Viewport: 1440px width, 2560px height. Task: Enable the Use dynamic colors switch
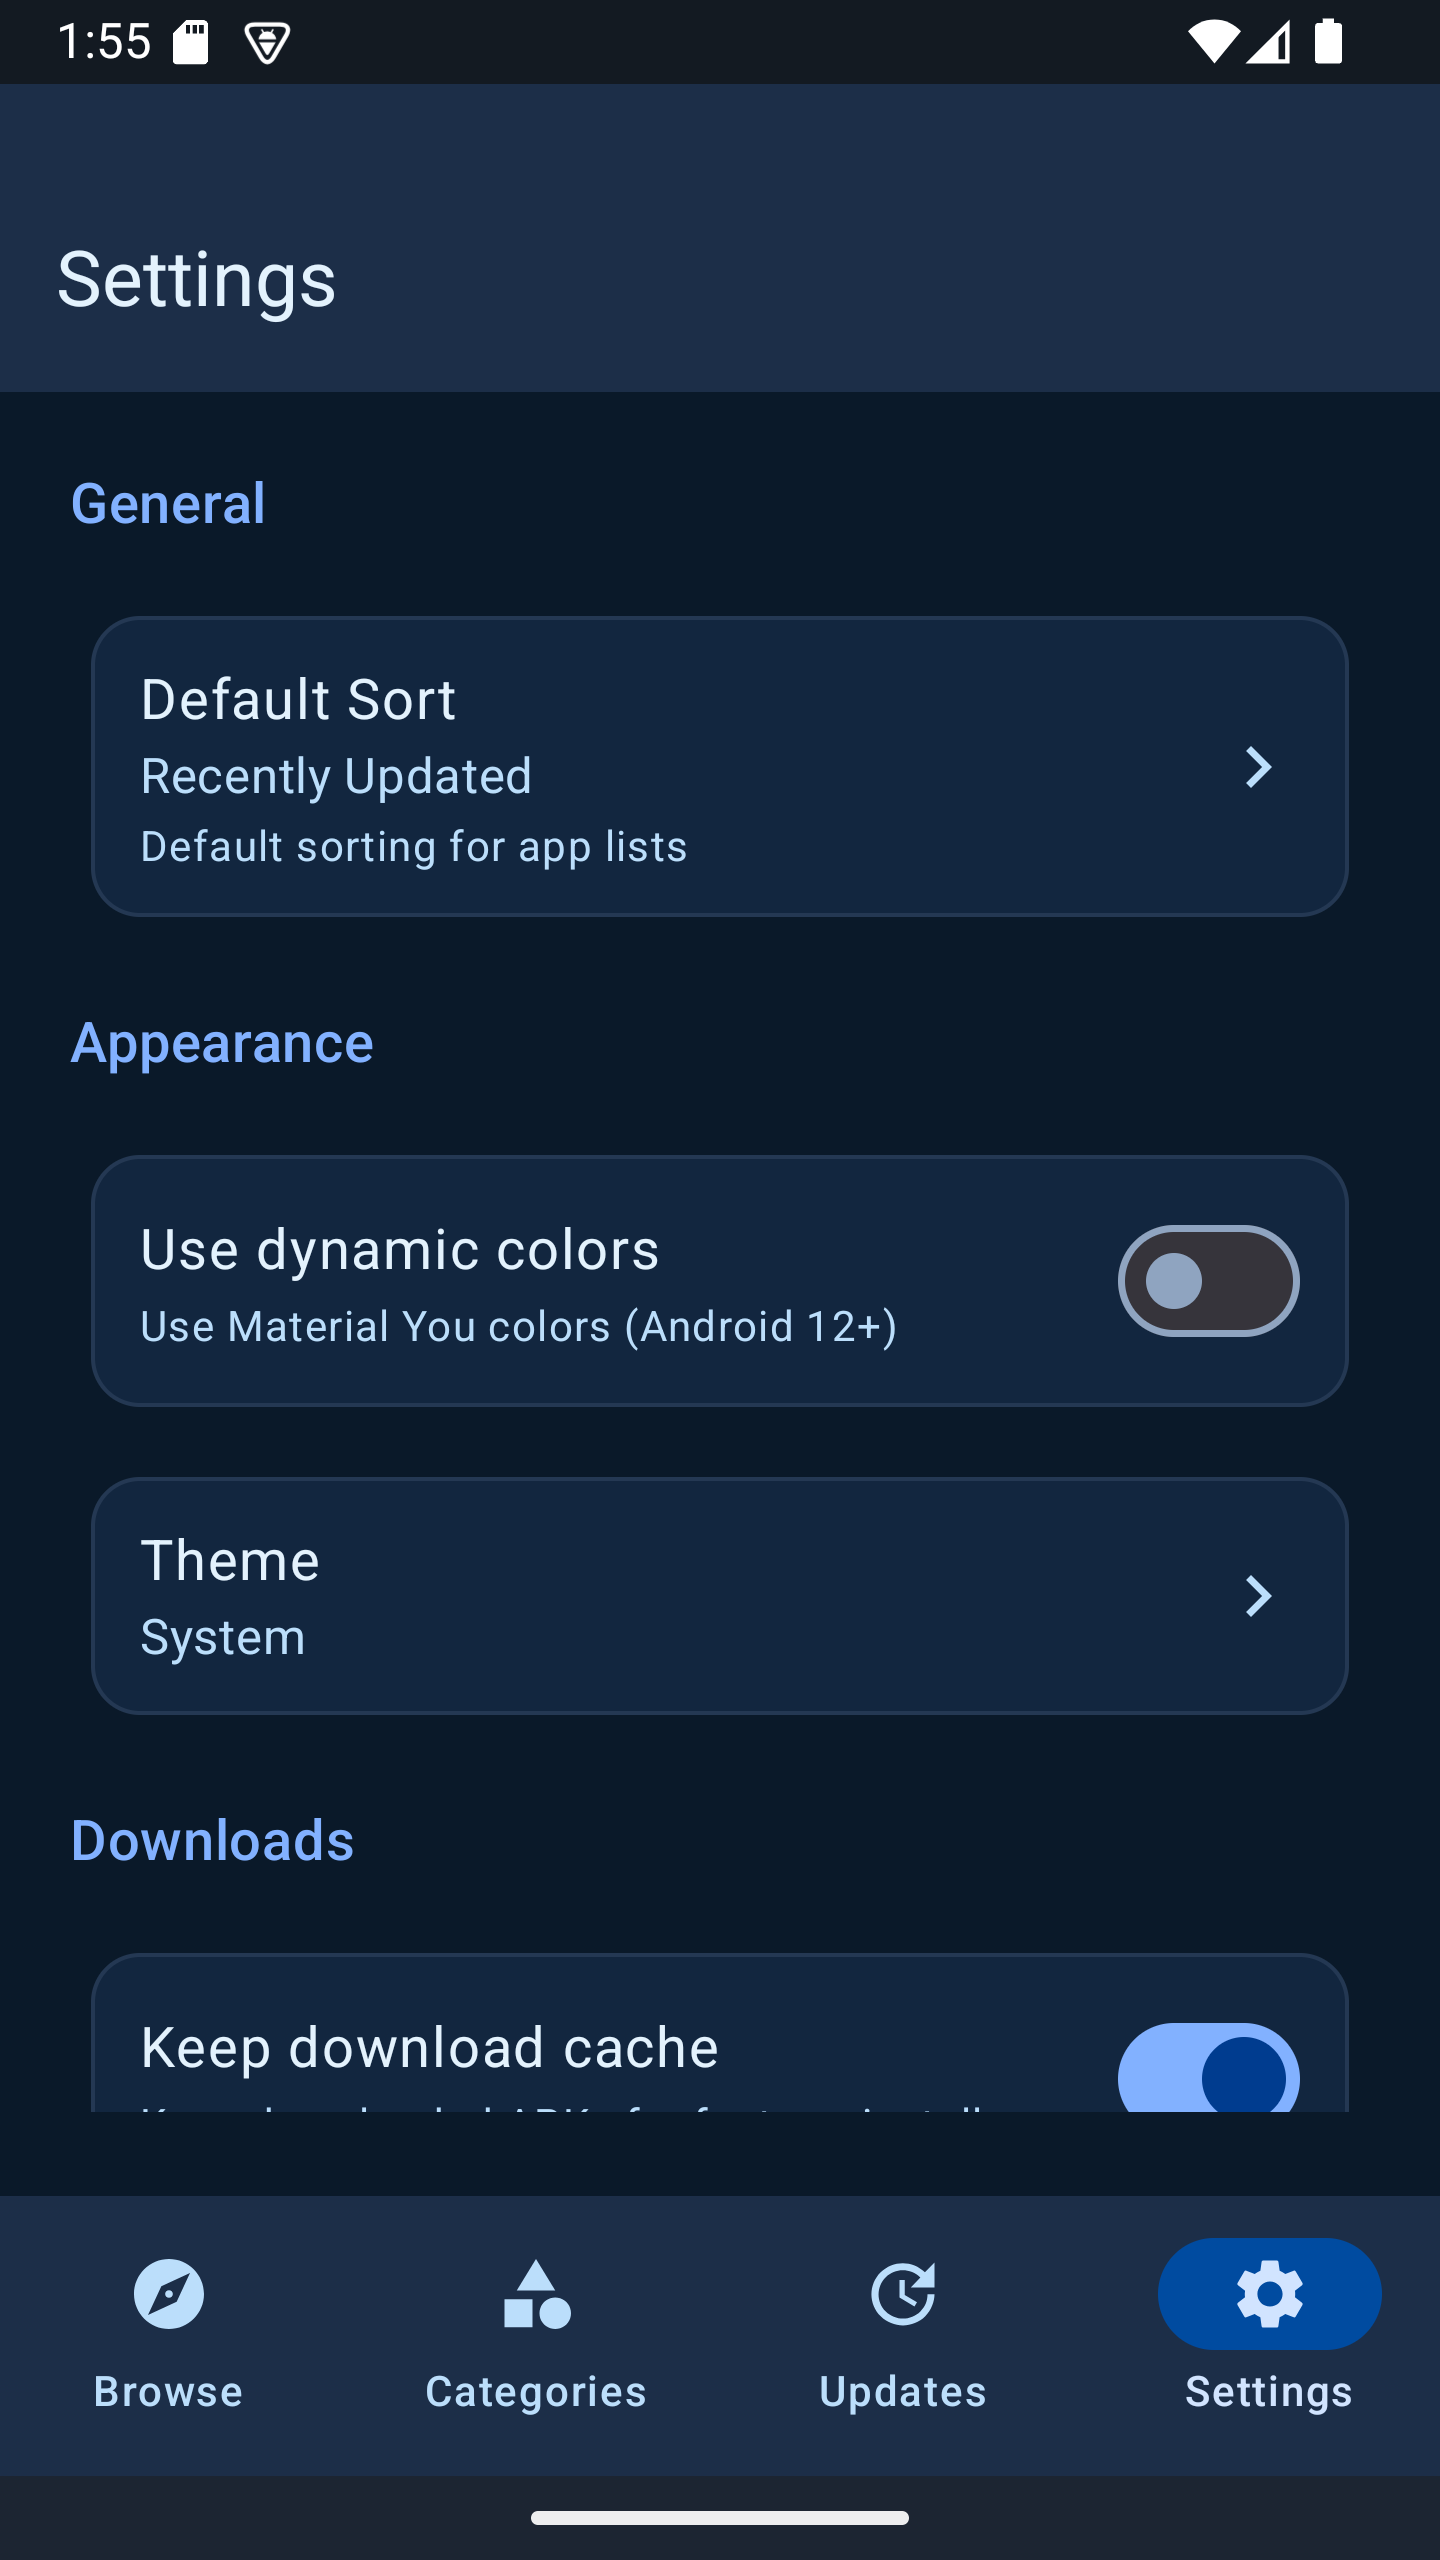click(x=1208, y=1281)
